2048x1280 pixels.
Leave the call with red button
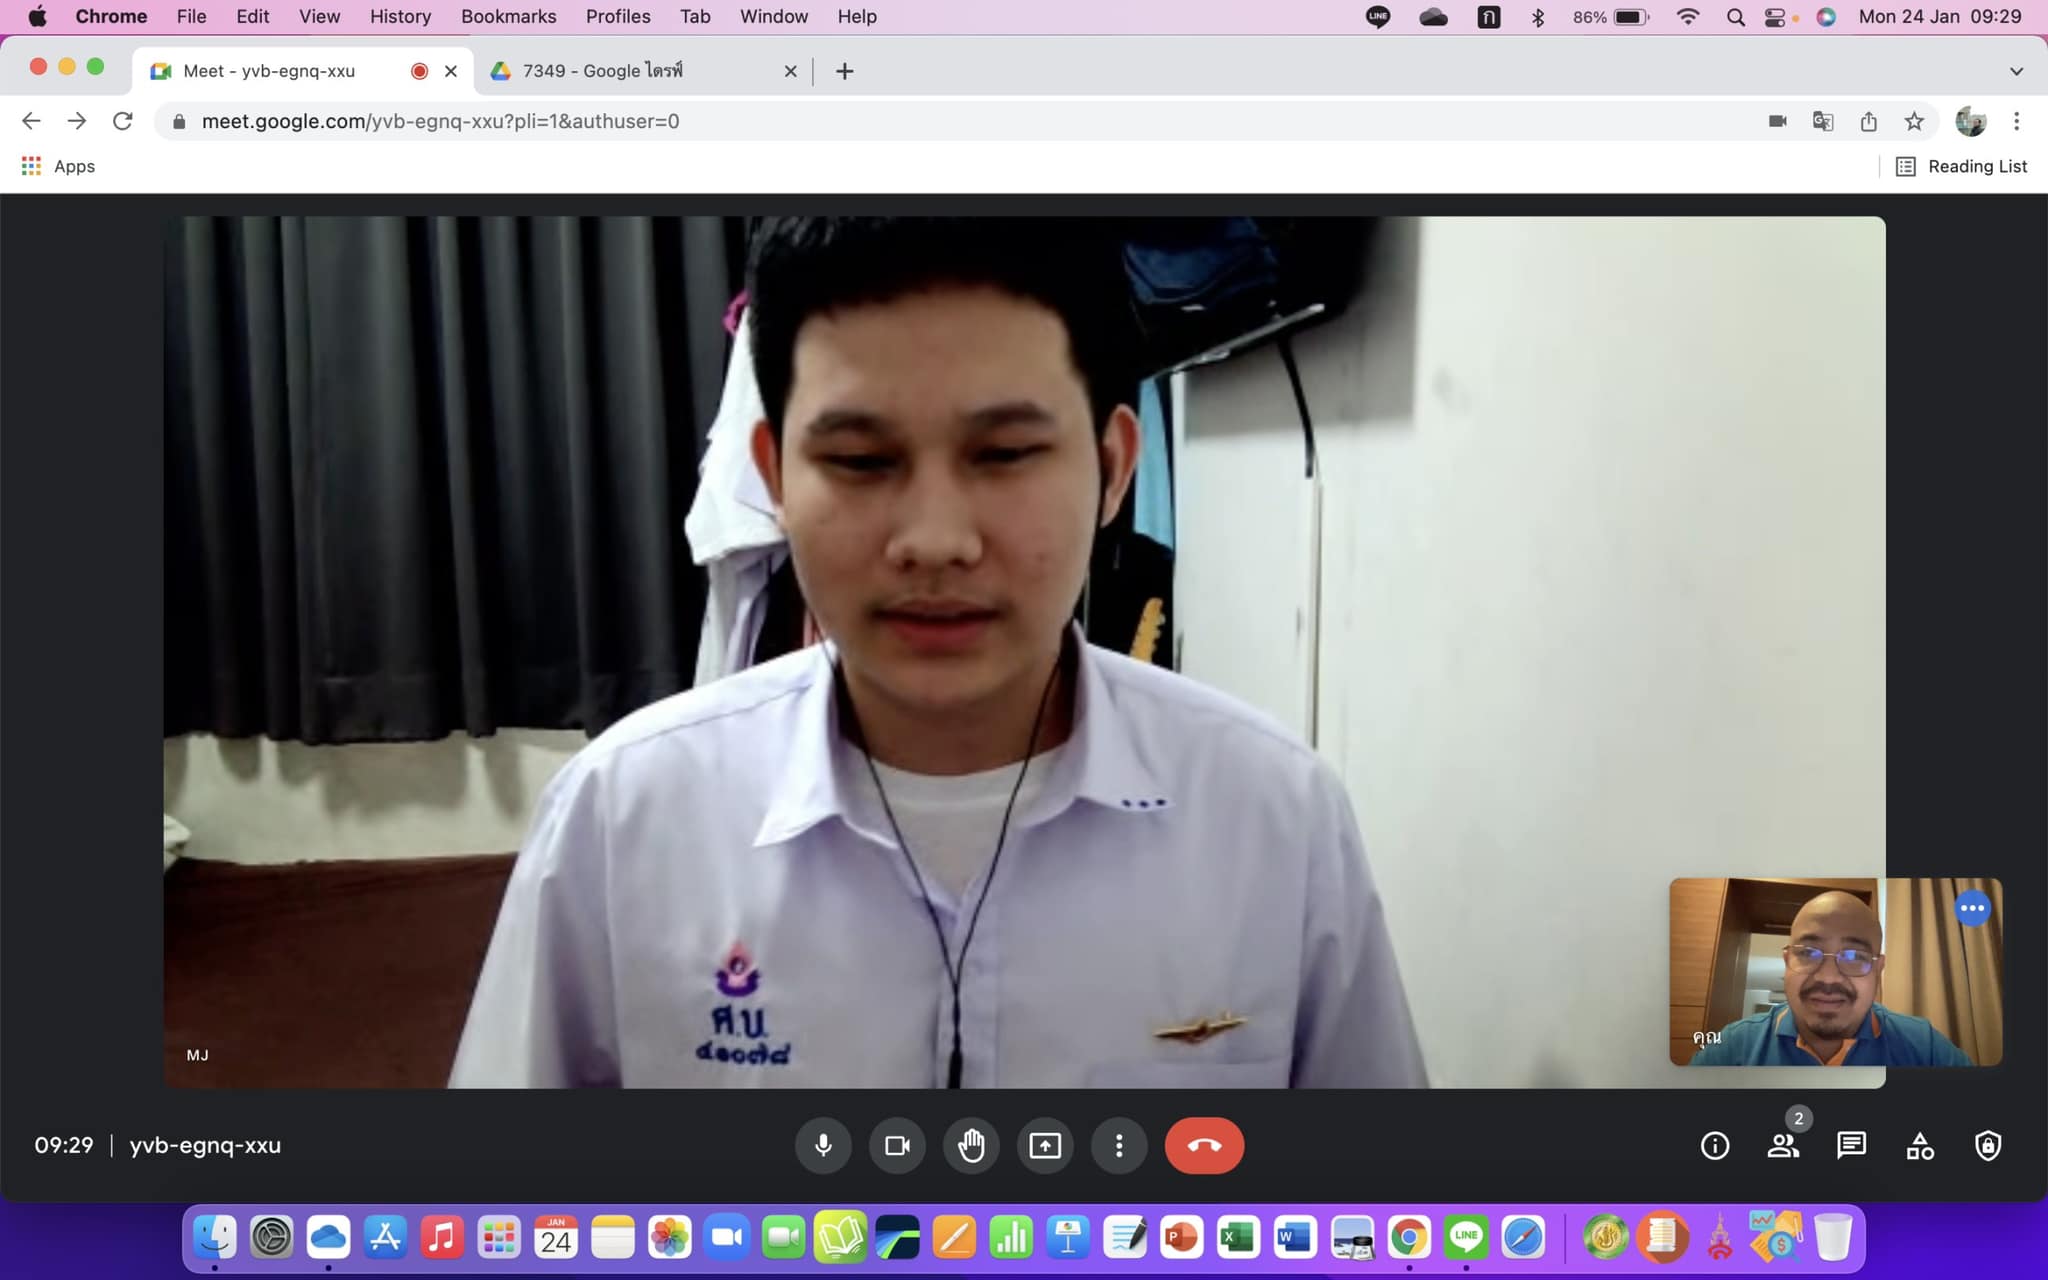pyautogui.click(x=1204, y=1145)
